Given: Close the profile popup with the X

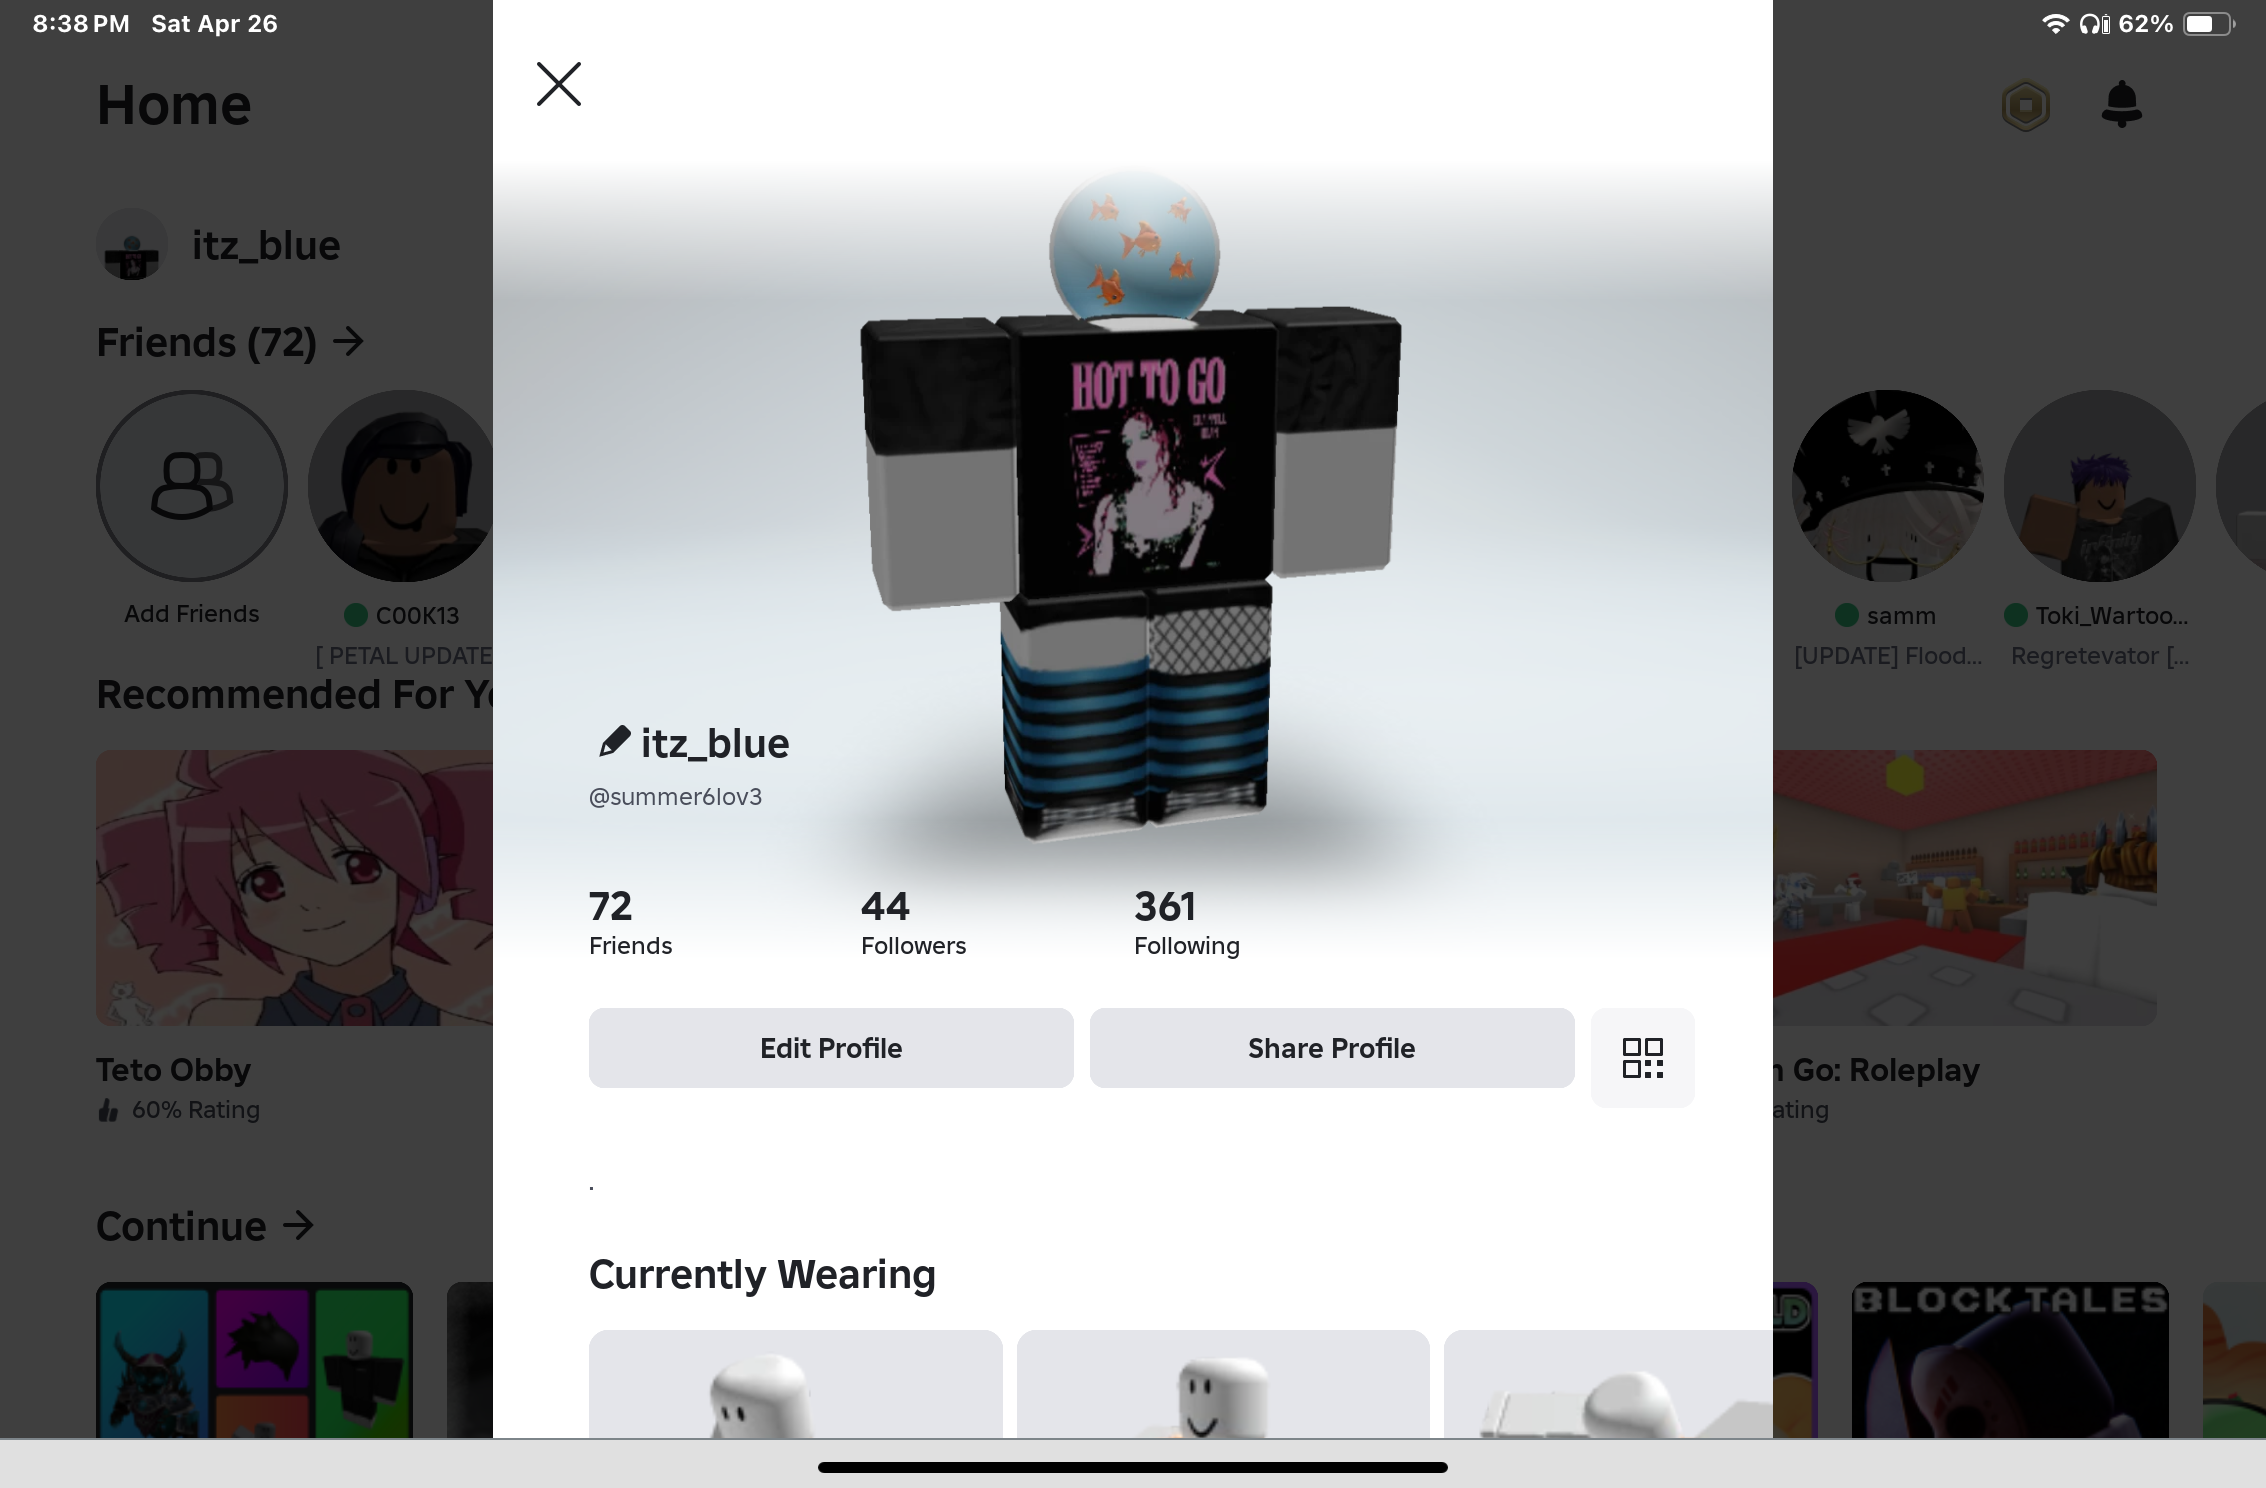Looking at the screenshot, I should coord(558,84).
